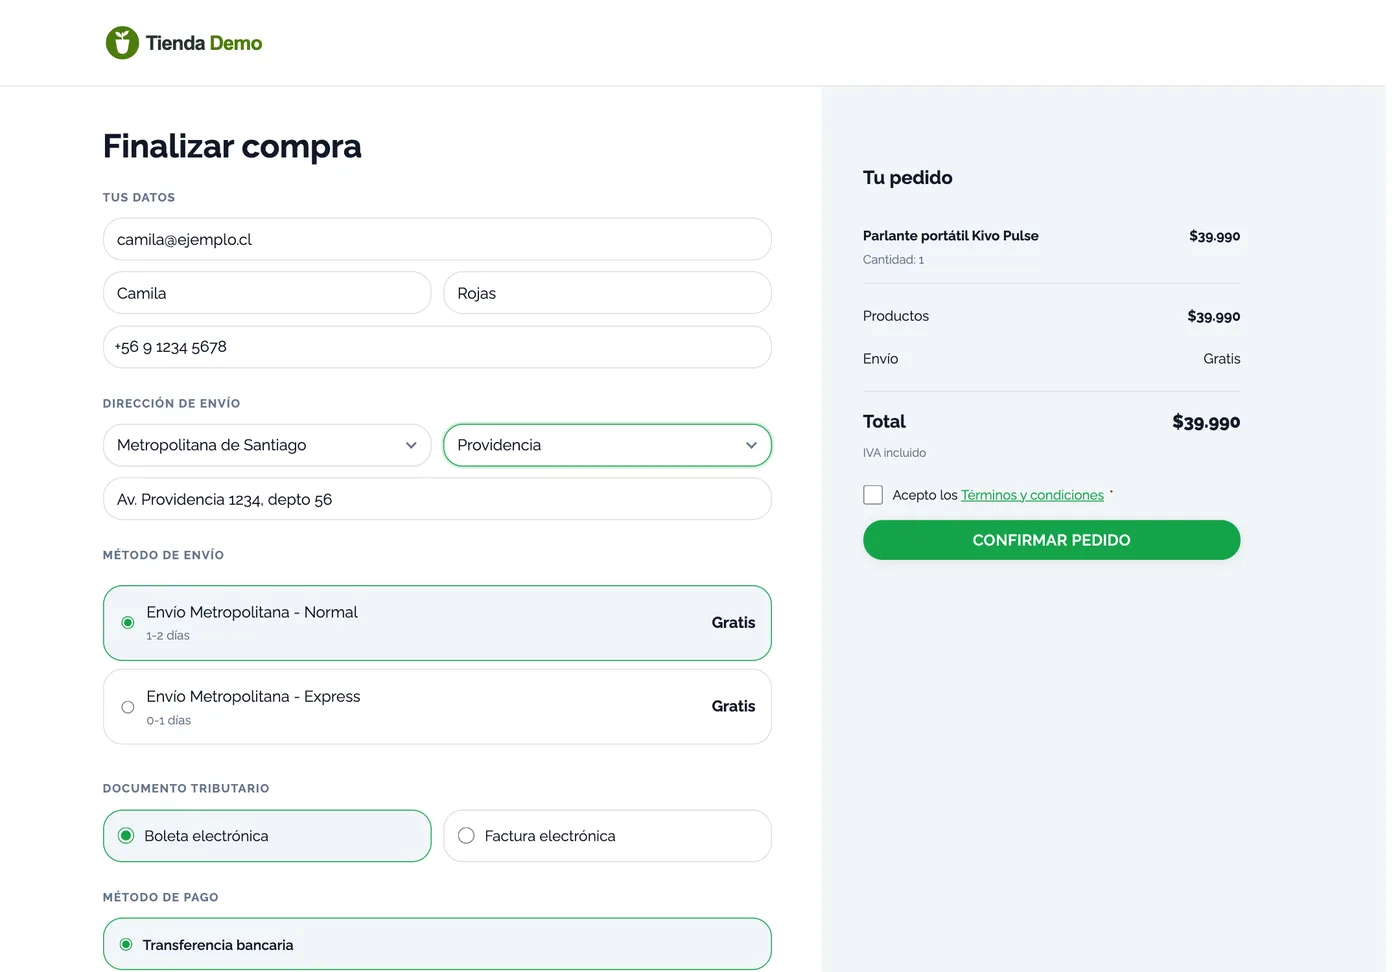Click product name Parlante portátil Kivo Pulse
Image resolution: width=1400 pixels, height=972 pixels.
[950, 236]
